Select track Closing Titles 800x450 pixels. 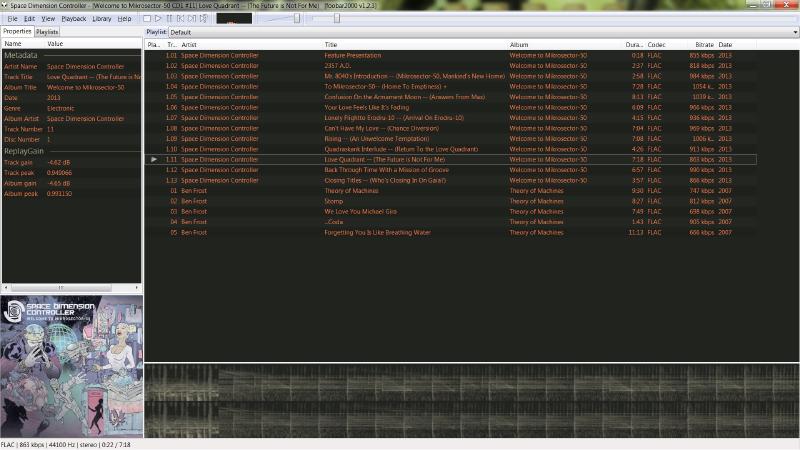[451, 181]
